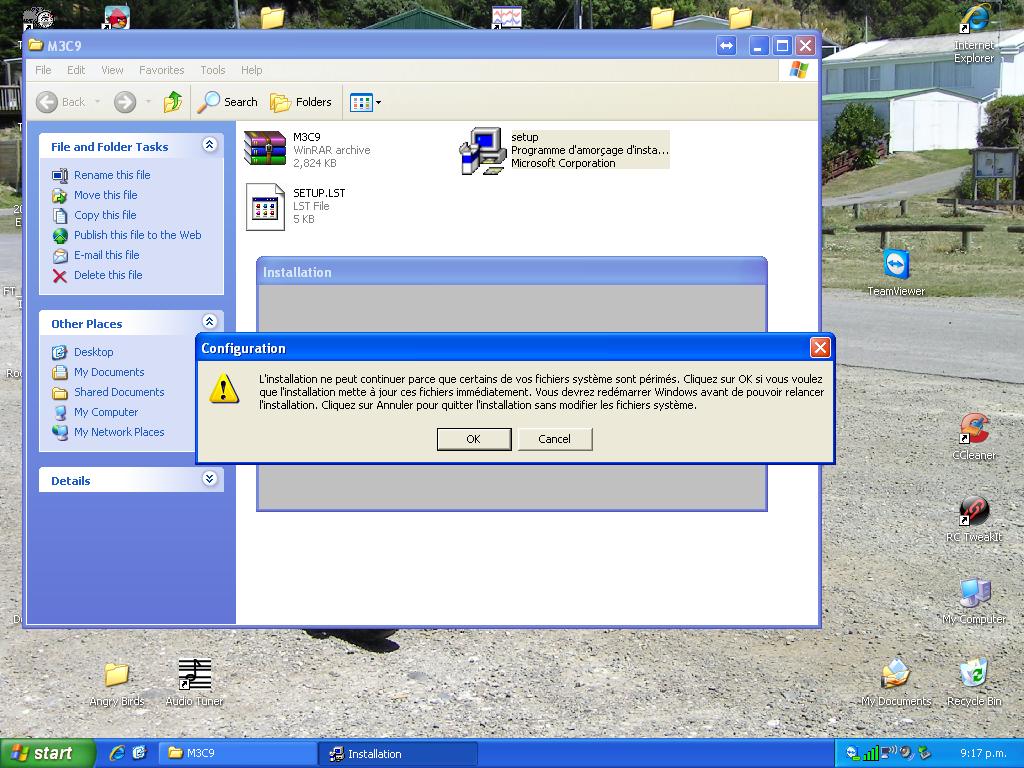1024x768 pixels.
Task: Toggle the Folders pane button
Action: 301,102
